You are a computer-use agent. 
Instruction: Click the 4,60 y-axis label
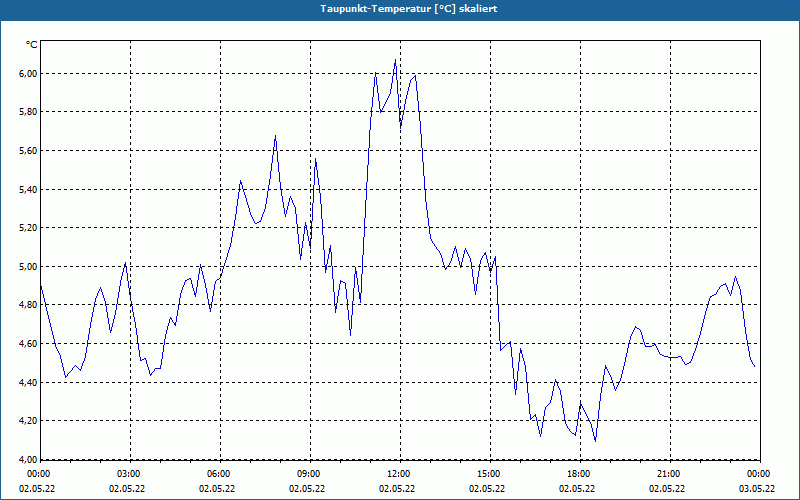coord(28,343)
